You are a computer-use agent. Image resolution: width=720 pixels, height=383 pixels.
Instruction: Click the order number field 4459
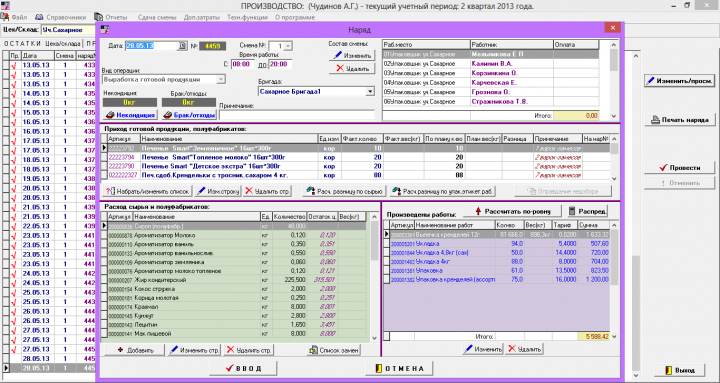(x=213, y=46)
